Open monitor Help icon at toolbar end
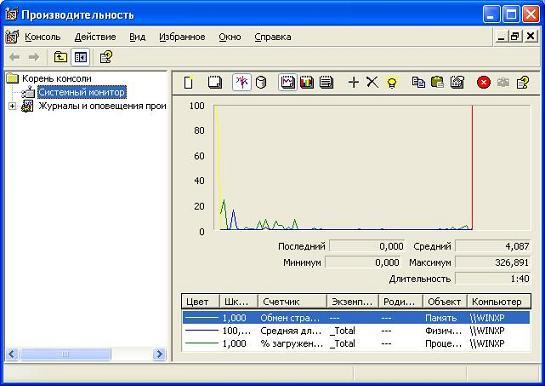This screenshot has height=386, width=545. [523, 82]
